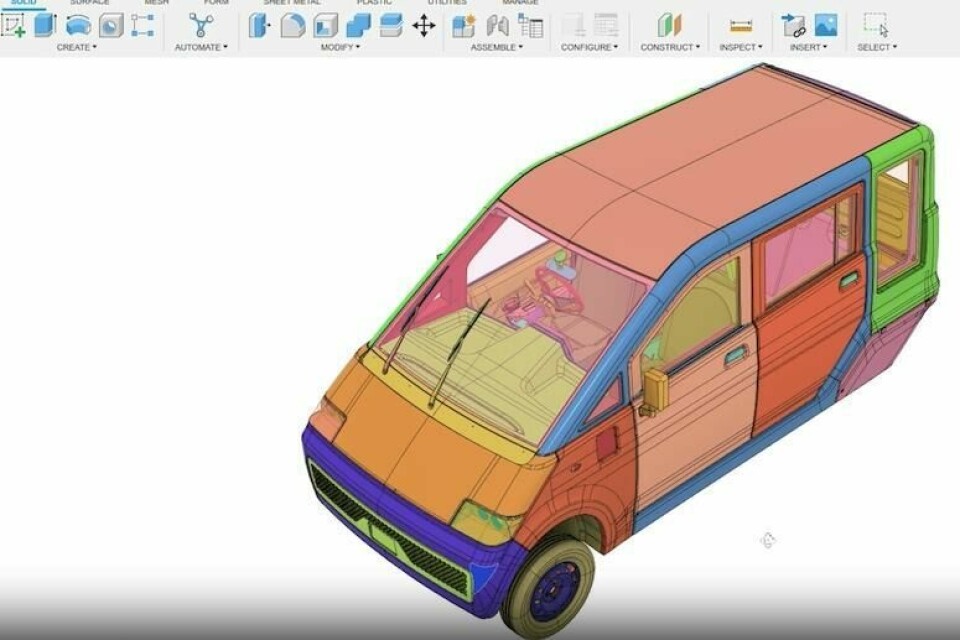Image resolution: width=960 pixels, height=640 pixels.
Task: Open the ASSEMBLE dropdown menu
Action: 497,47
